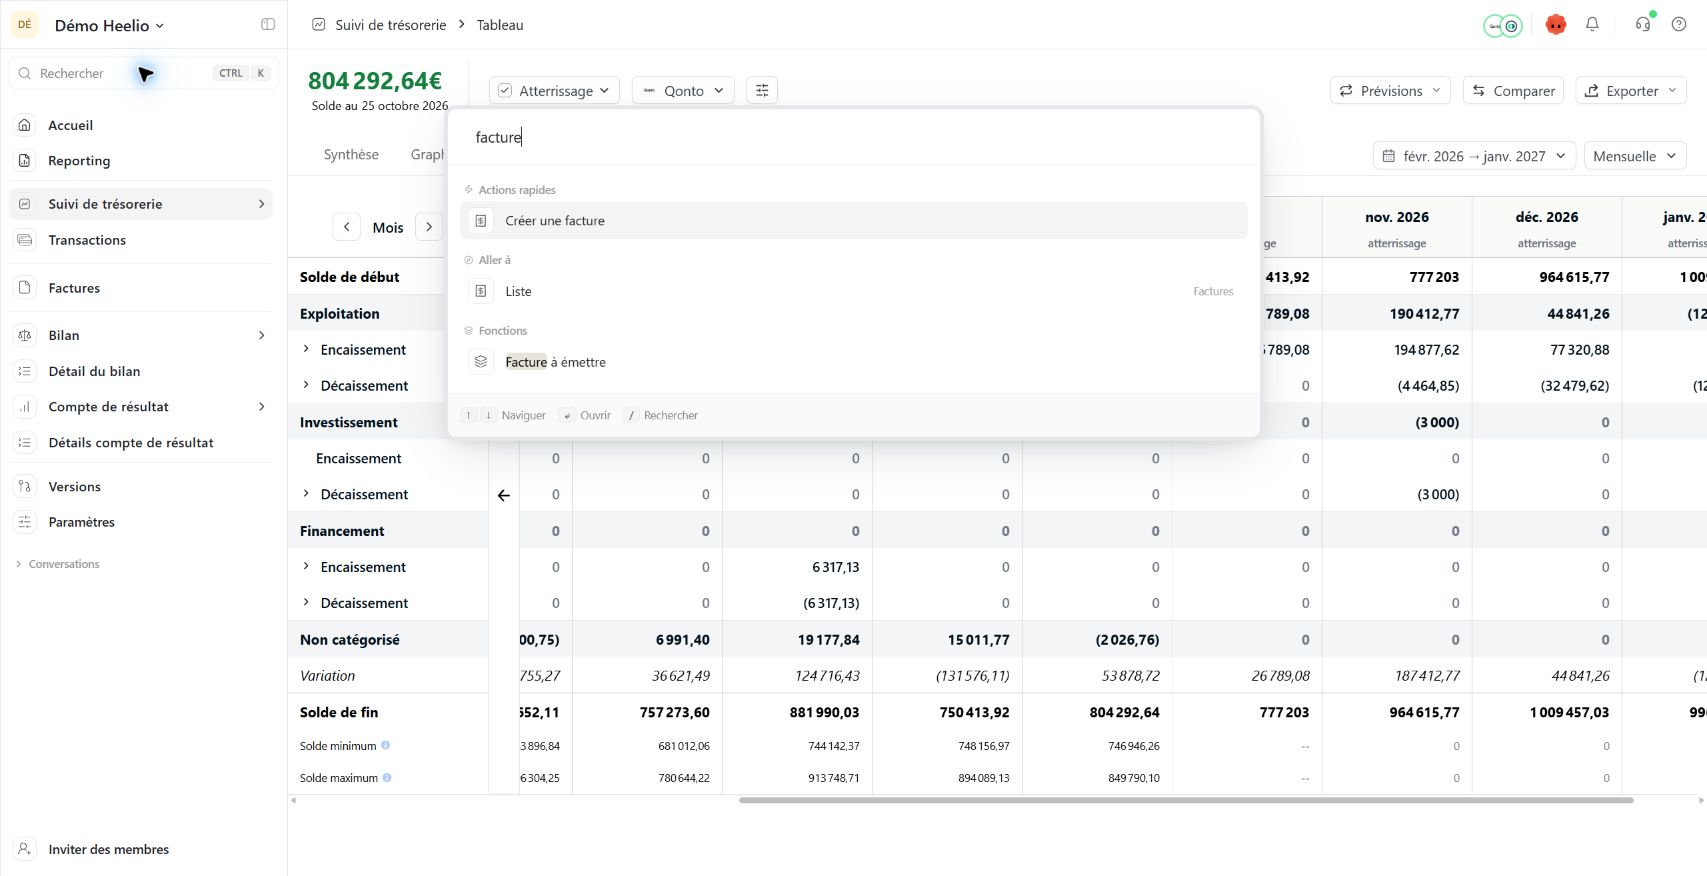
Task: Select 'Facture à émettre' function
Action: (854, 362)
